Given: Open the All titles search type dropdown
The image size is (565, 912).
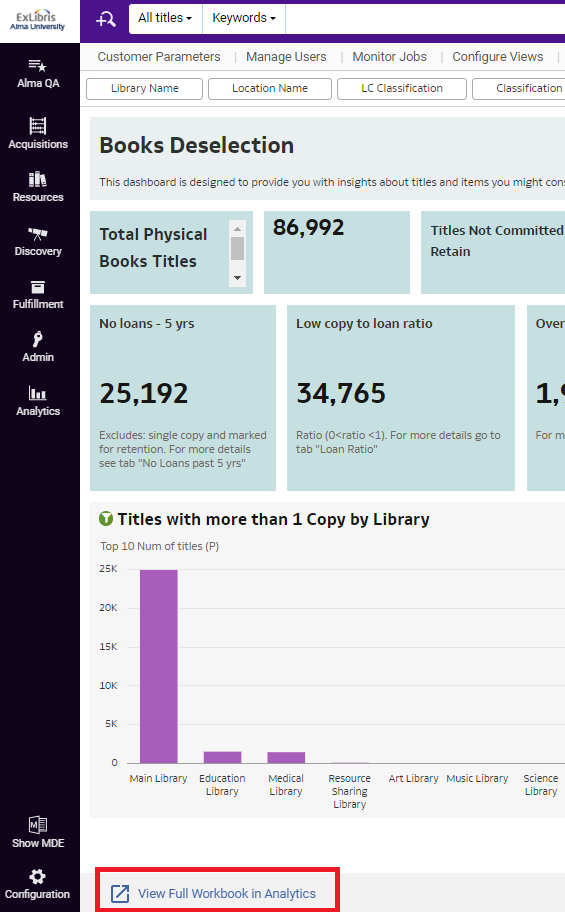Looking at the screenshot, I should pos(165,18).
